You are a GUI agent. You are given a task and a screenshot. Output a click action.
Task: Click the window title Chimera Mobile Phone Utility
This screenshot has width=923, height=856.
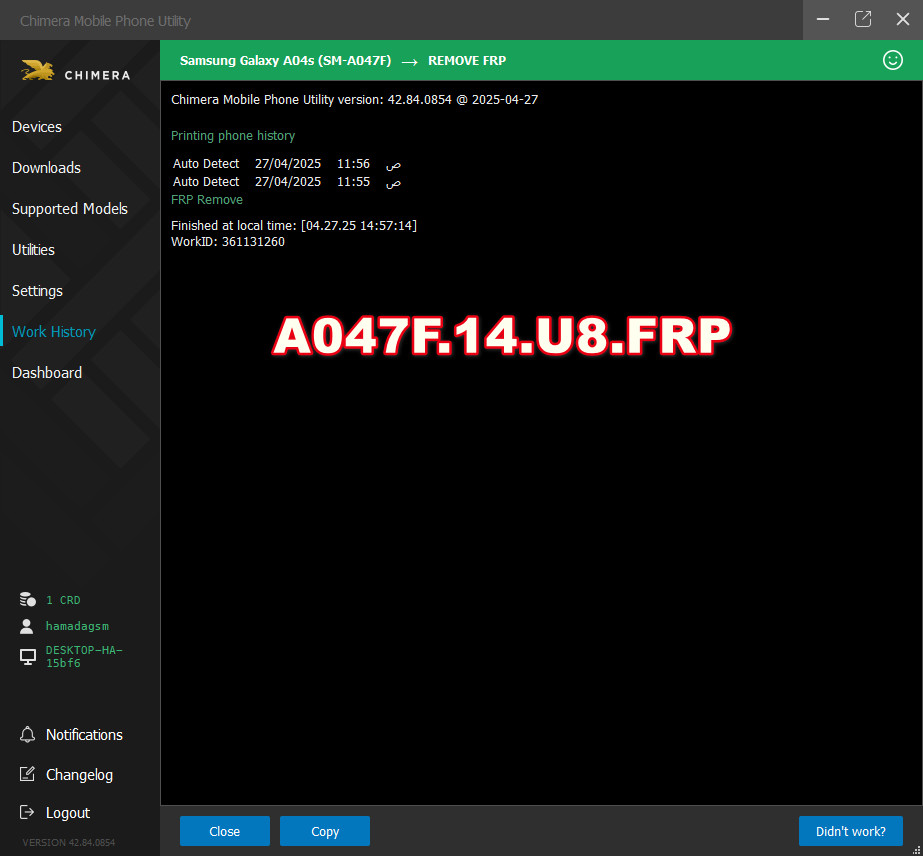(x=105, y=21)
